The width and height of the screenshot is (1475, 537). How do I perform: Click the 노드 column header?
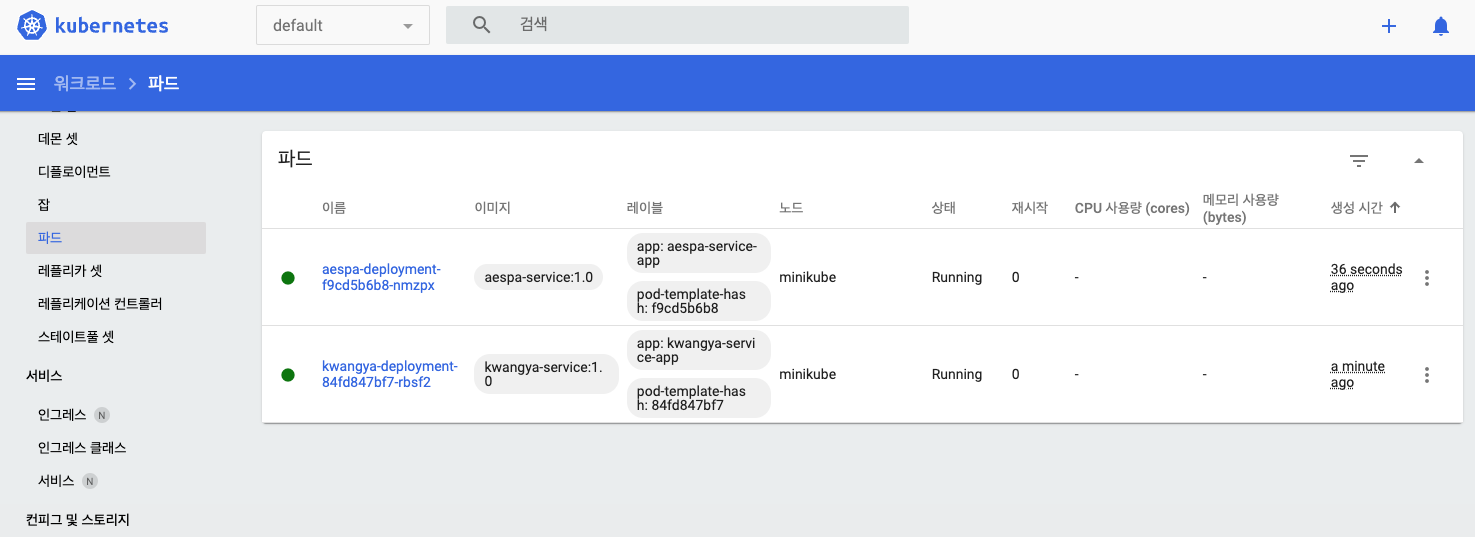pyautogui.click(x=791, y=208)
